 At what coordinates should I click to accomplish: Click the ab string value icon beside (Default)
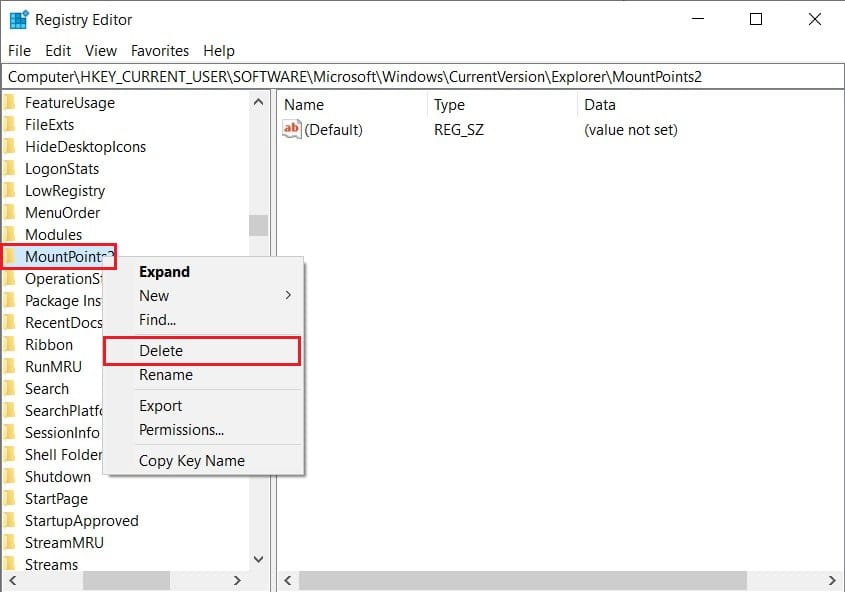pyautogui.click(x=292, y=128)
